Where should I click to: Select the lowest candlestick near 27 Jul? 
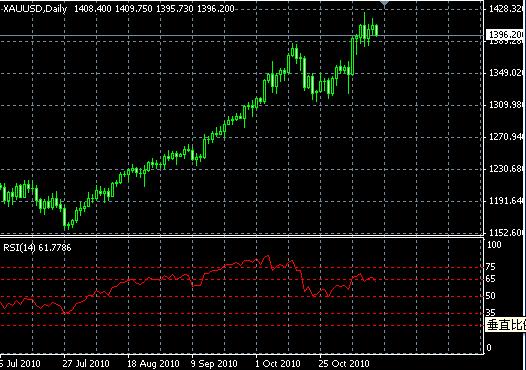point(65,218)
